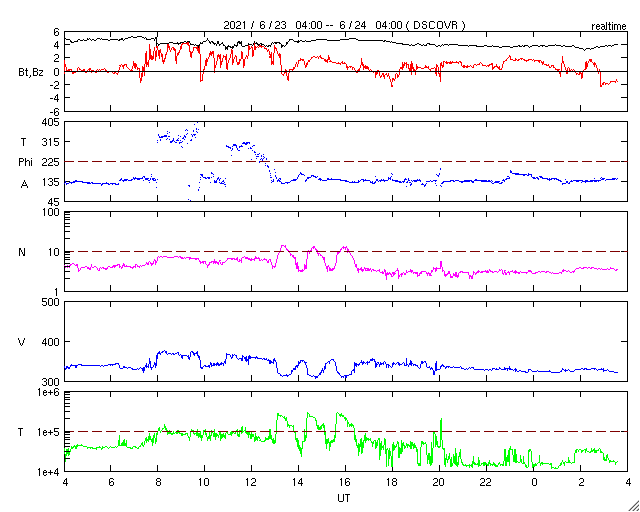Click the "22" hour tick on UT axis
Viewport: 640px width, 512px height.
pyautogui.click(x=486, y=483)
